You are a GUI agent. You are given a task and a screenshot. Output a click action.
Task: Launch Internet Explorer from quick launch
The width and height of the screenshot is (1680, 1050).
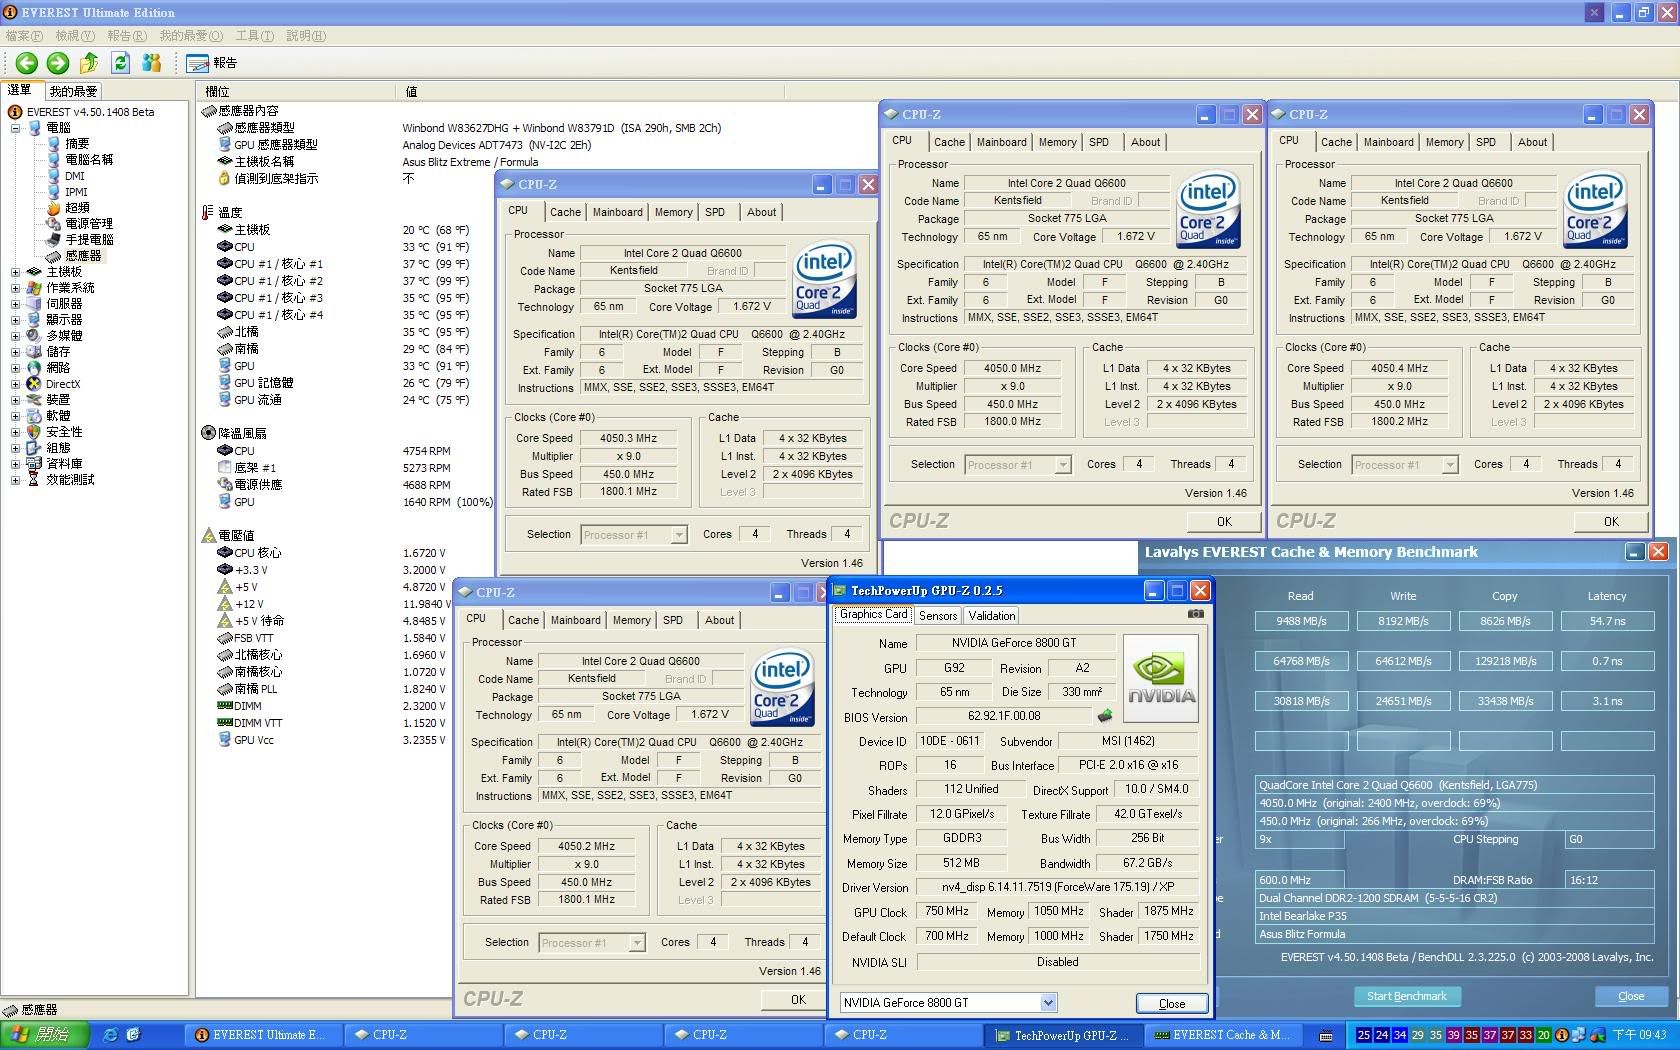[110, 1035]
